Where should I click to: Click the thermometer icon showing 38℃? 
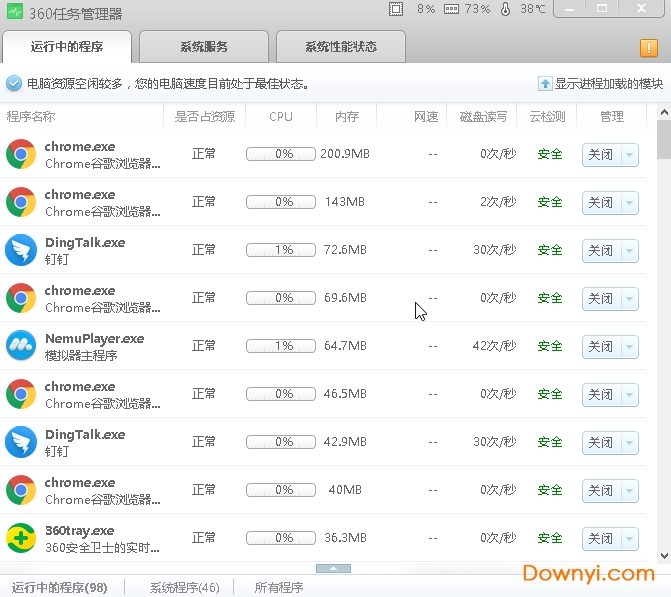point(505,9)
